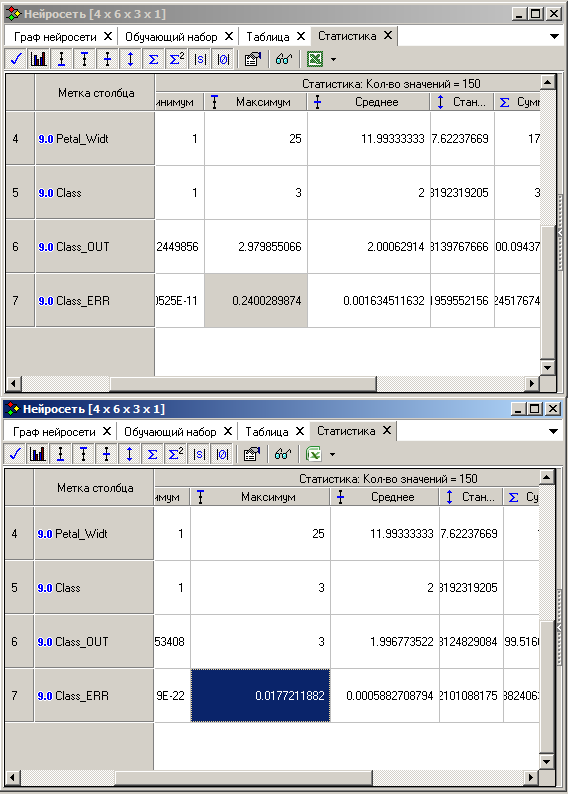Click horizontal scroll-right arrow in lower window

531,777
